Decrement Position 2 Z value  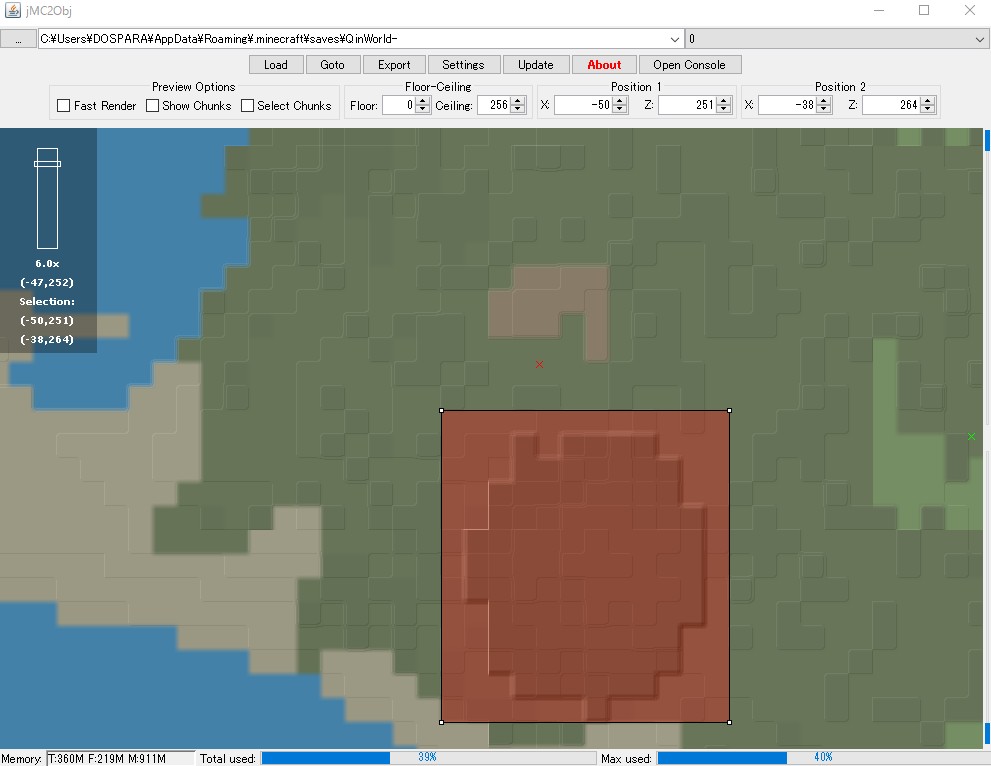(928, 109)
